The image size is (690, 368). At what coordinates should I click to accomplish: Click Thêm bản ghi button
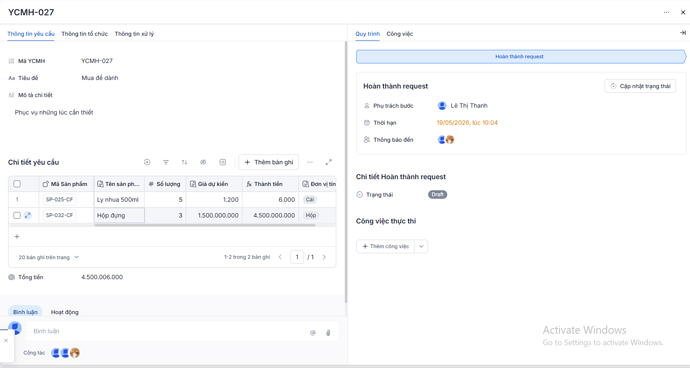point(269,162)
